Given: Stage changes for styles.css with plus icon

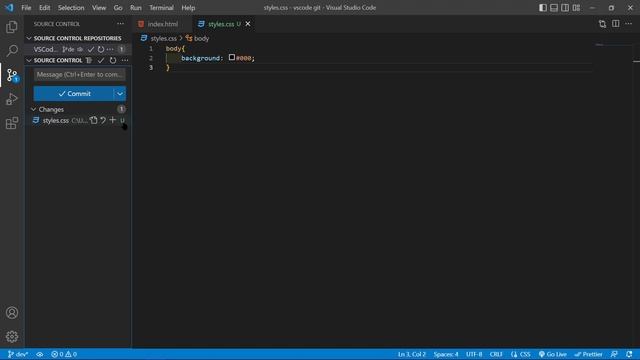Looking at the screenshot, I should pyautogui.click(x=113, y=120).
